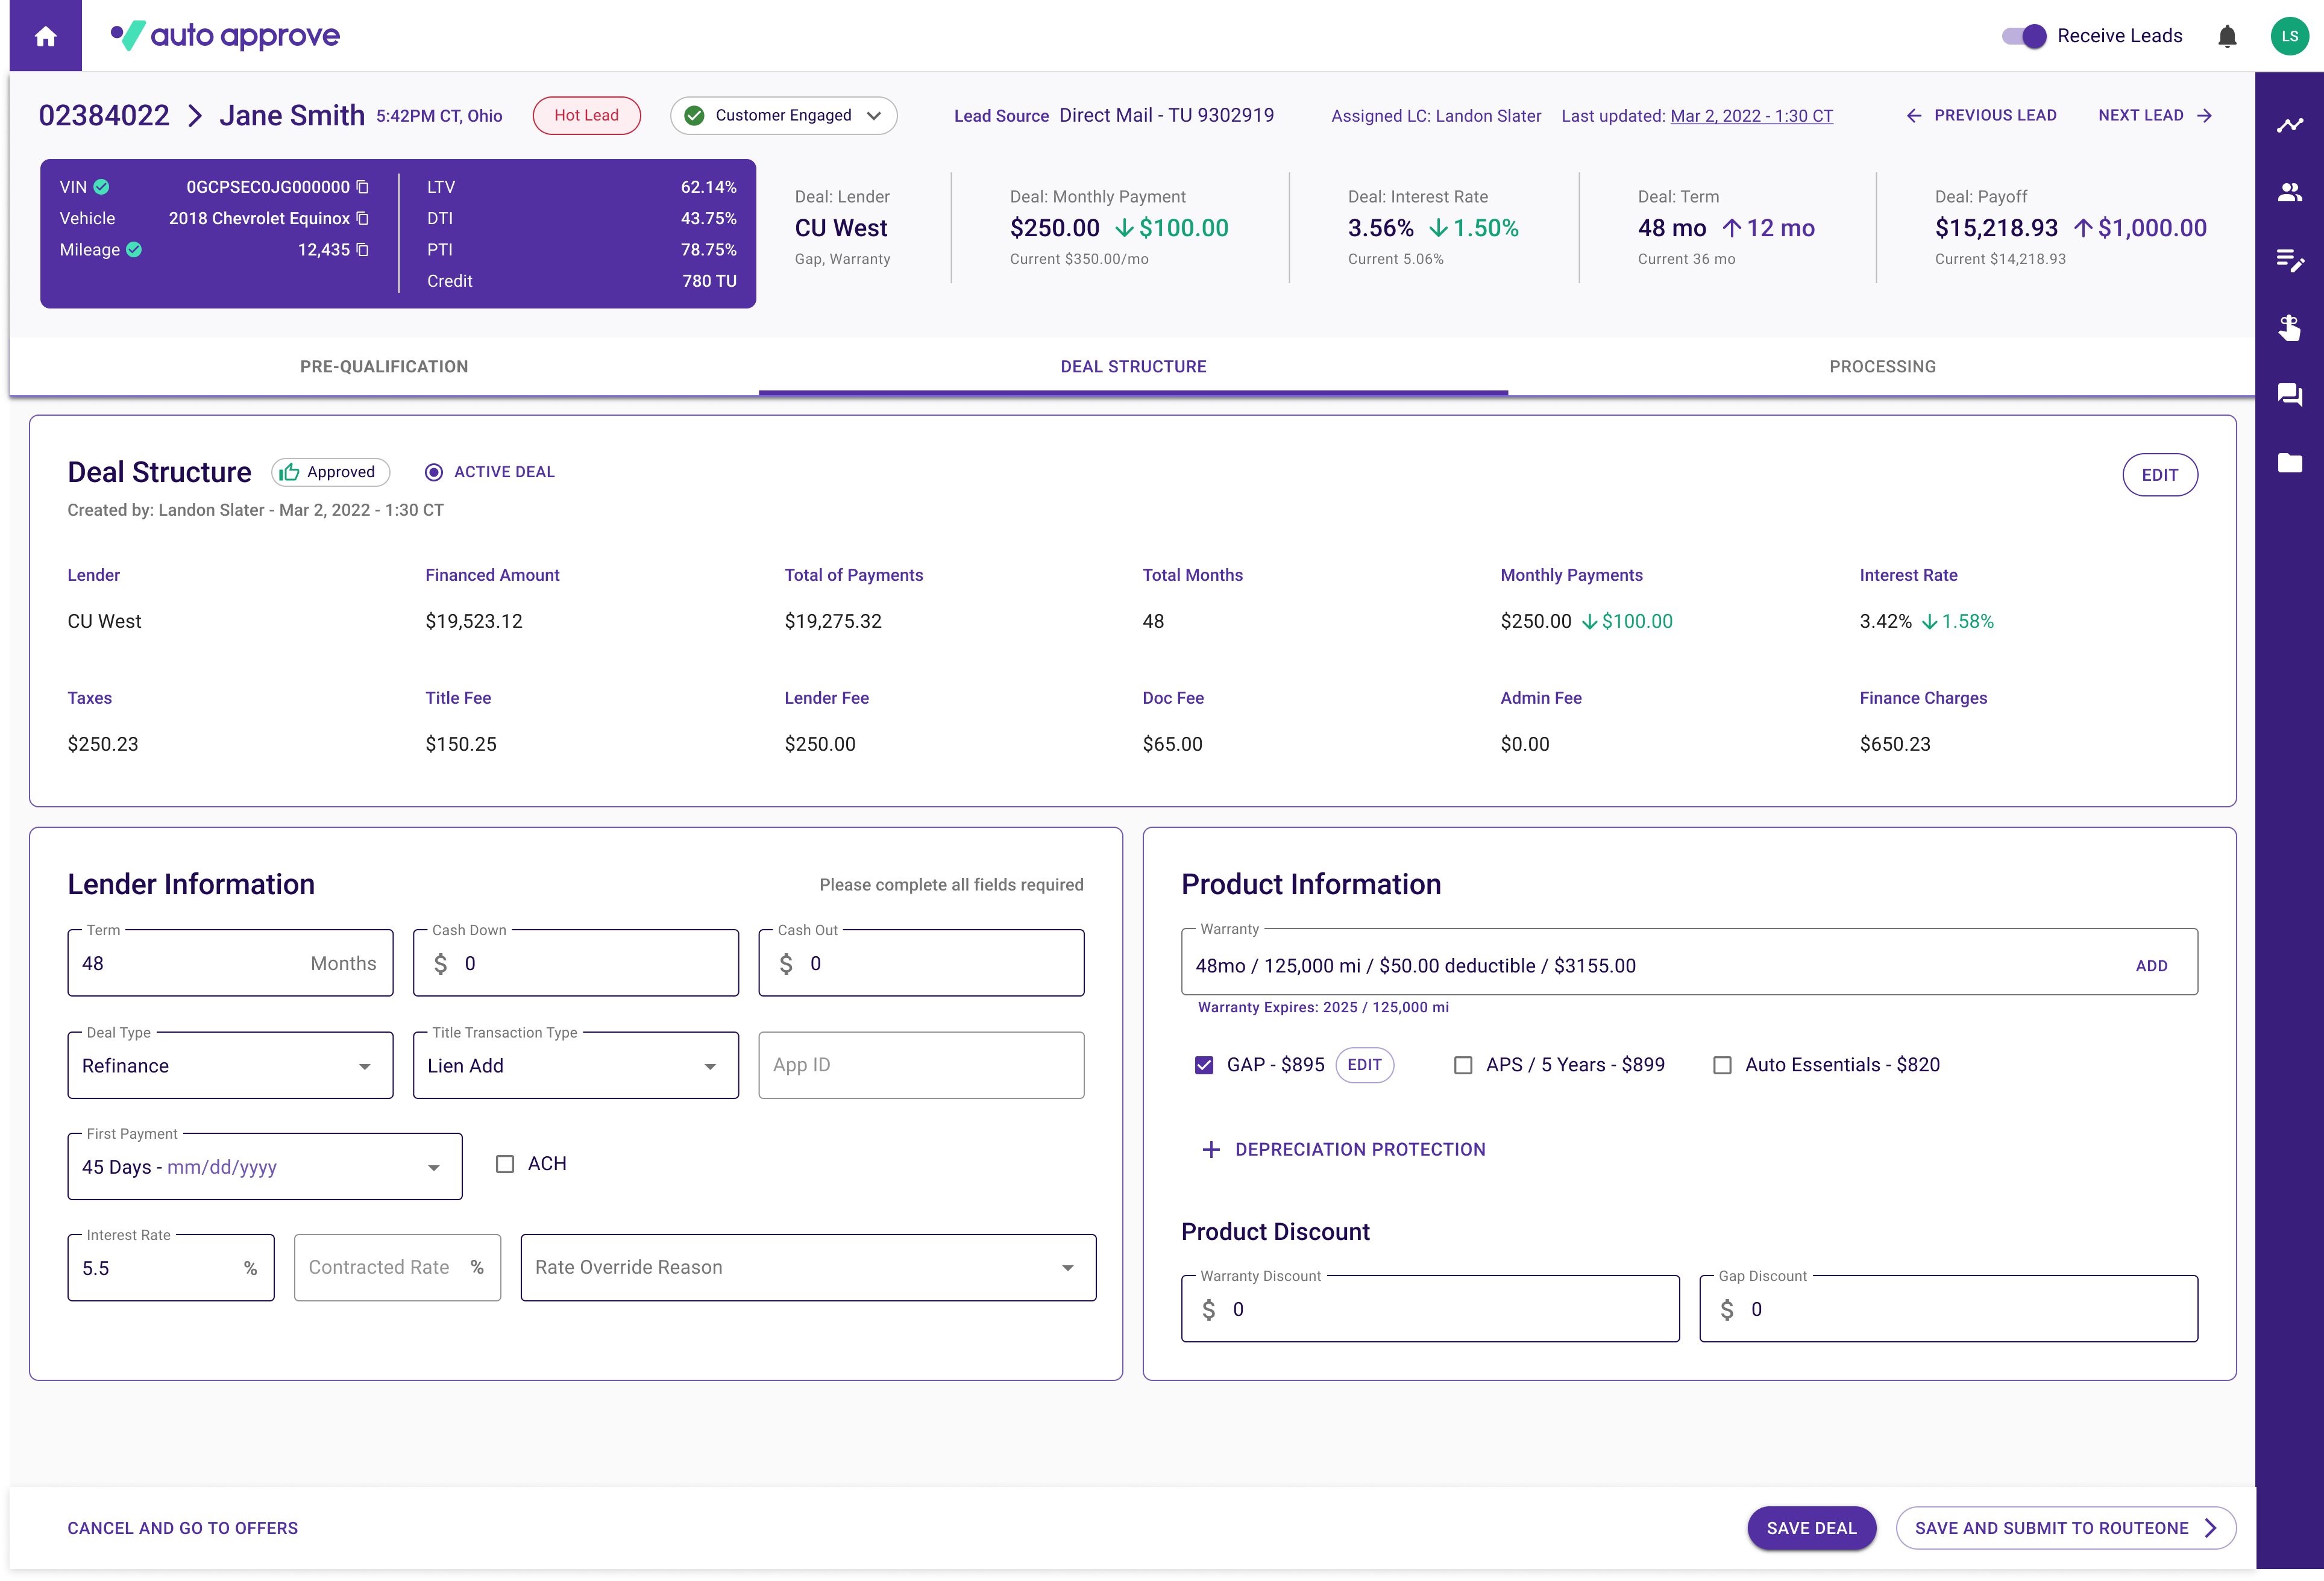
Task: Check the Auto Essentials - $820 box
Action: point(1722,1065)
